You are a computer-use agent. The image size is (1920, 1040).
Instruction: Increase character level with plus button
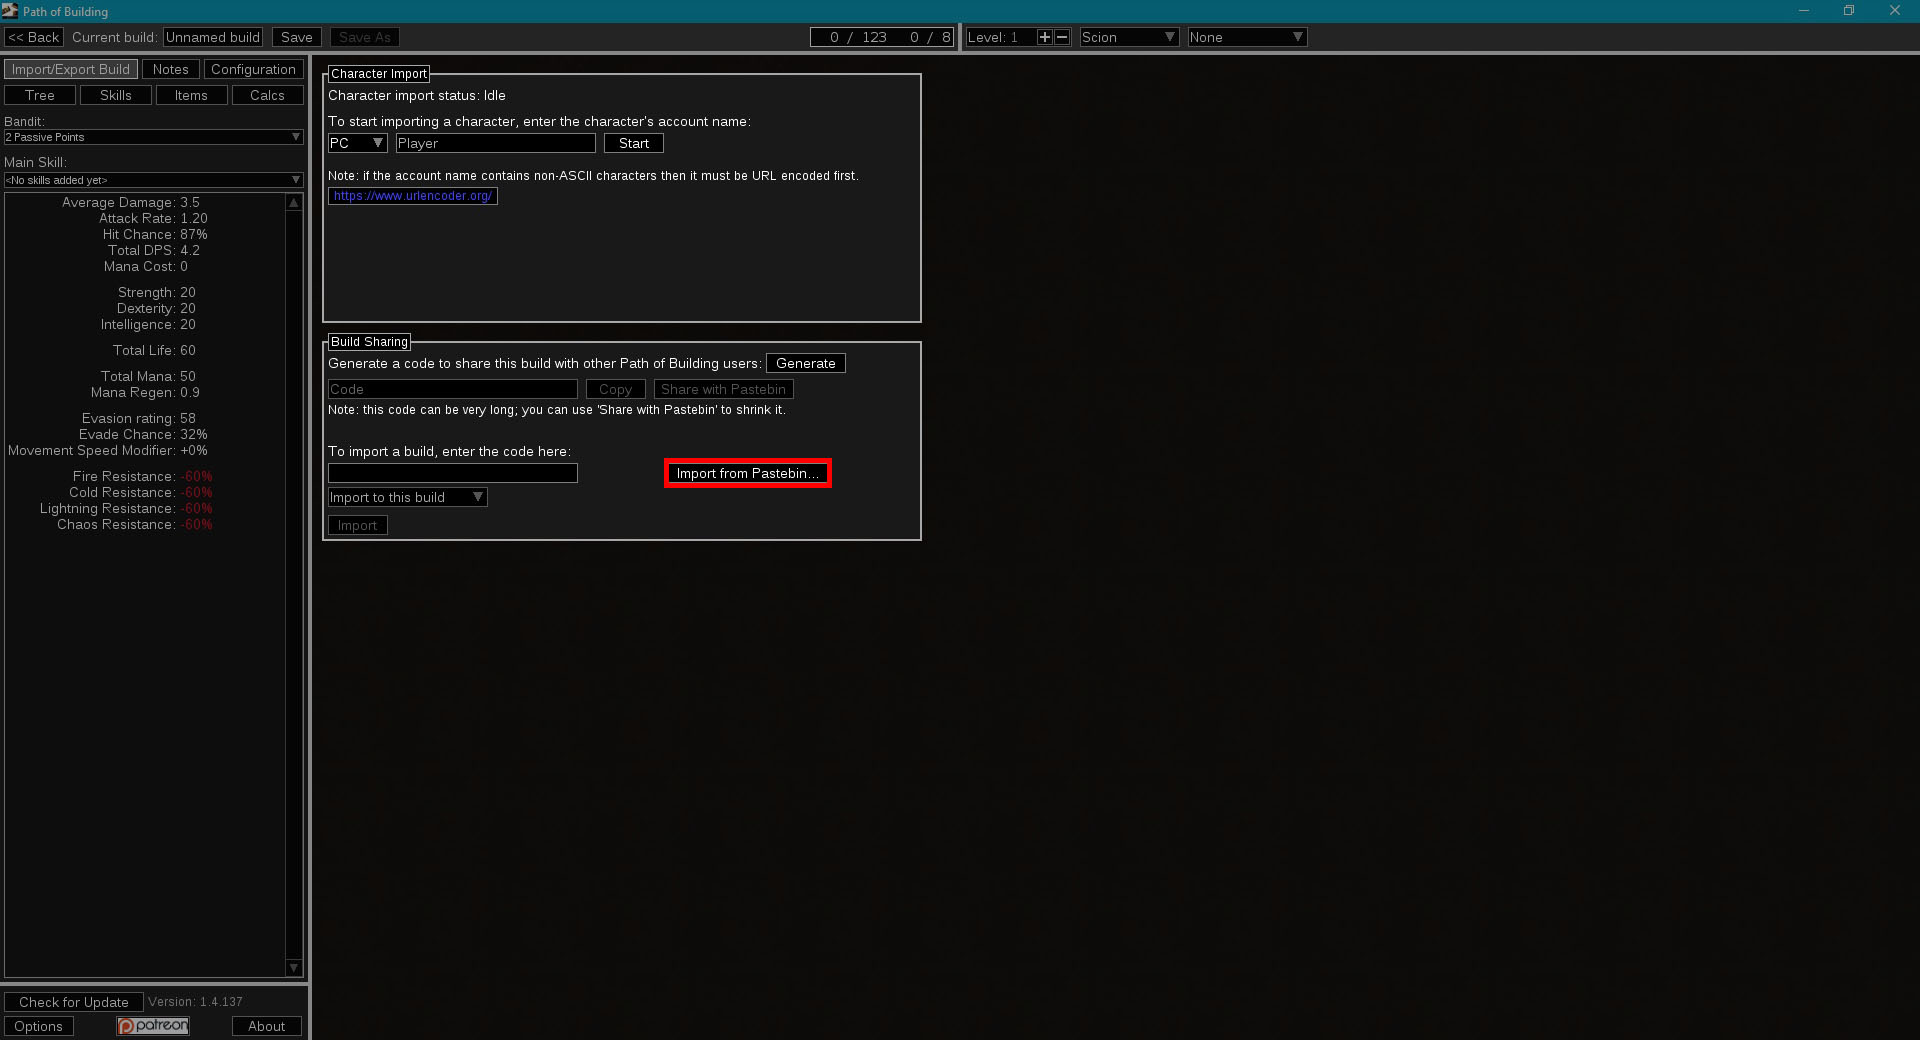1045,37
